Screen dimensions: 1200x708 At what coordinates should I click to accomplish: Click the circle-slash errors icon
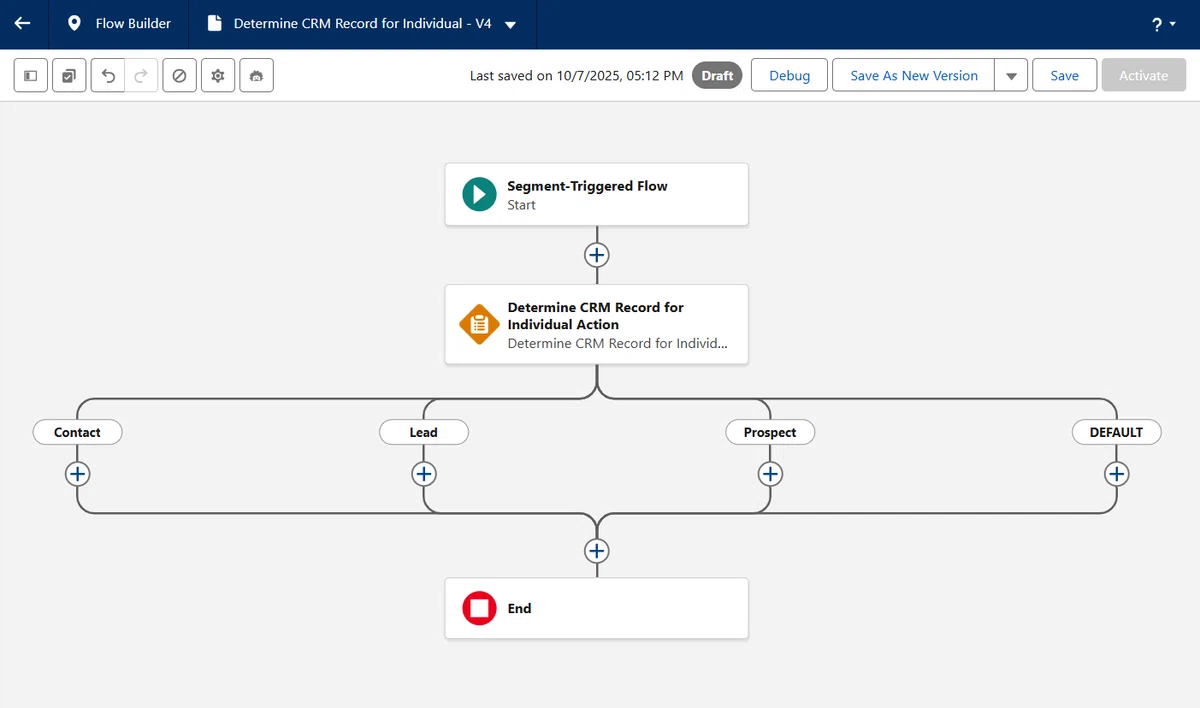click(x=179, y=76)
